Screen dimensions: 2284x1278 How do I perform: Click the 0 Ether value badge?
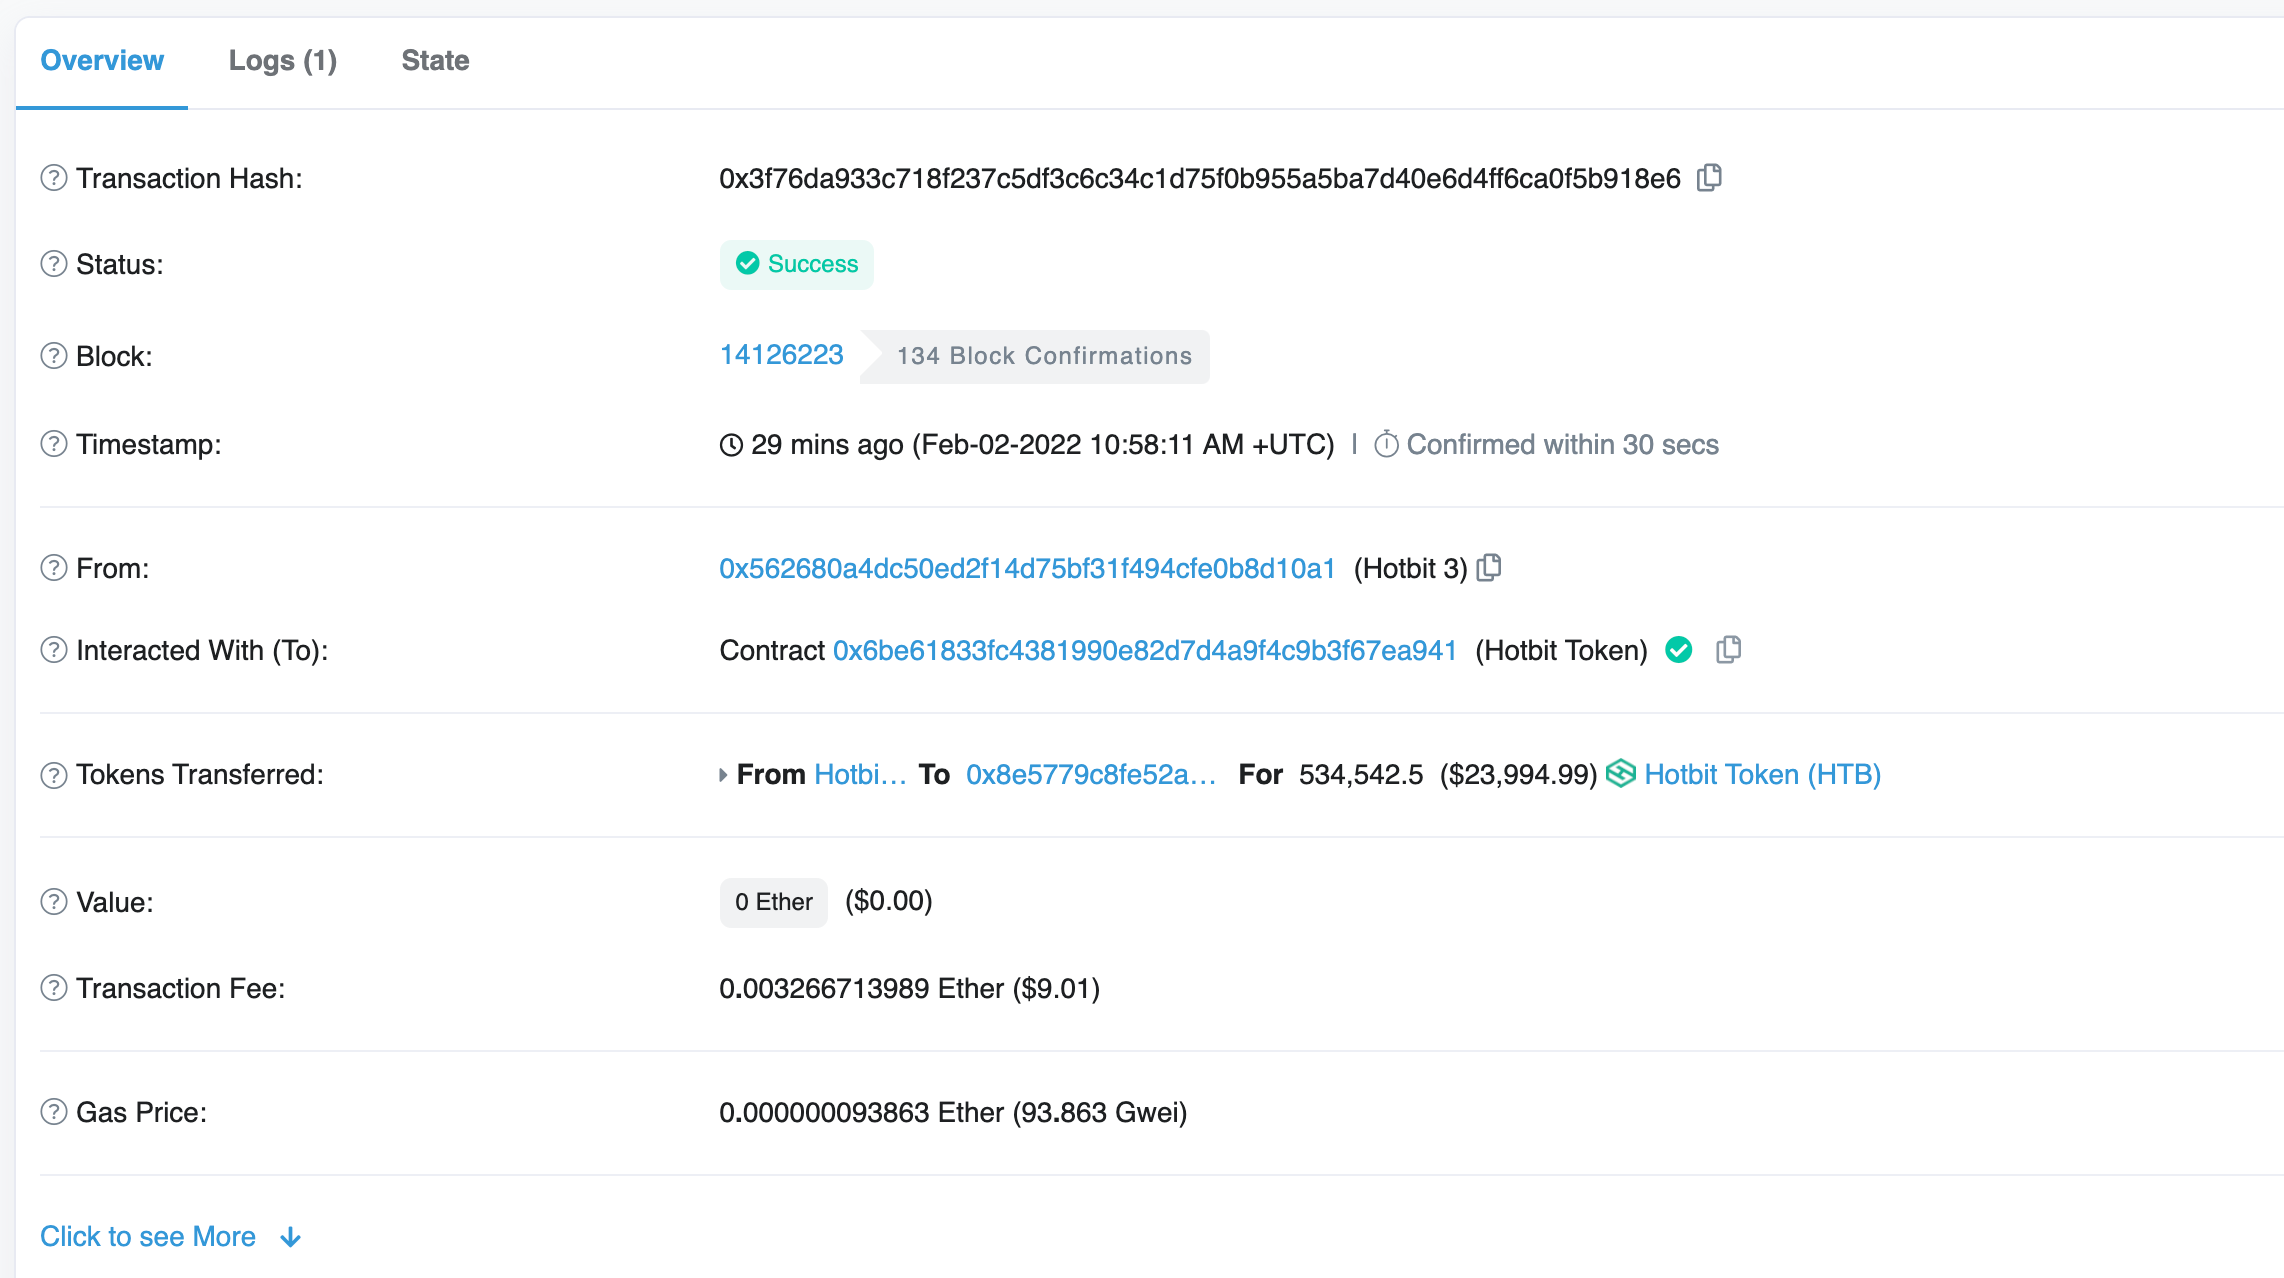773,901
